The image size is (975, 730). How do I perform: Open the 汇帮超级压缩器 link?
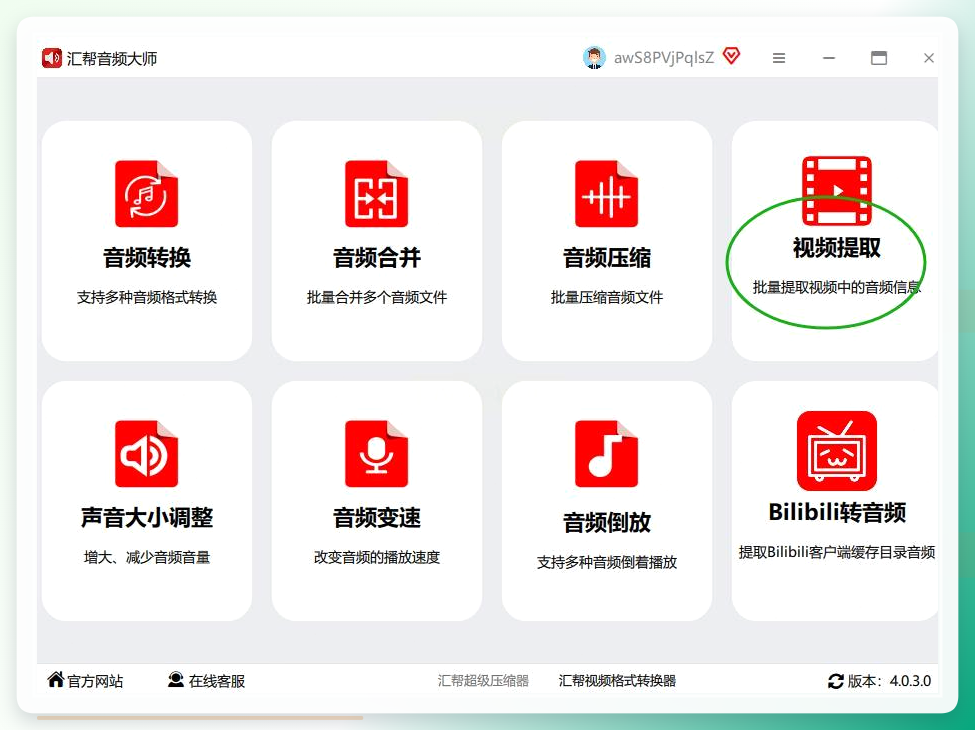click(483, 681)
